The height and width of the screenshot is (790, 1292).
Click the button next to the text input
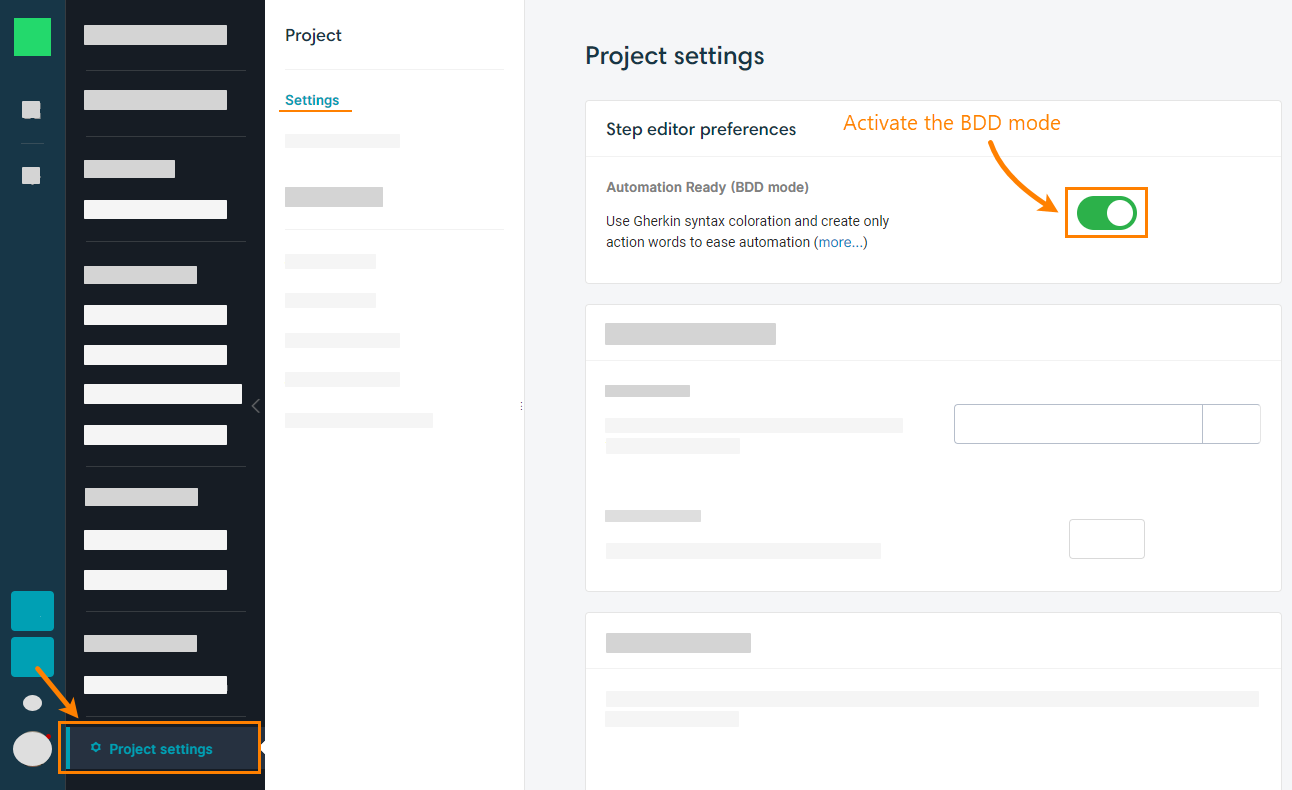(x=1231, y=423)
